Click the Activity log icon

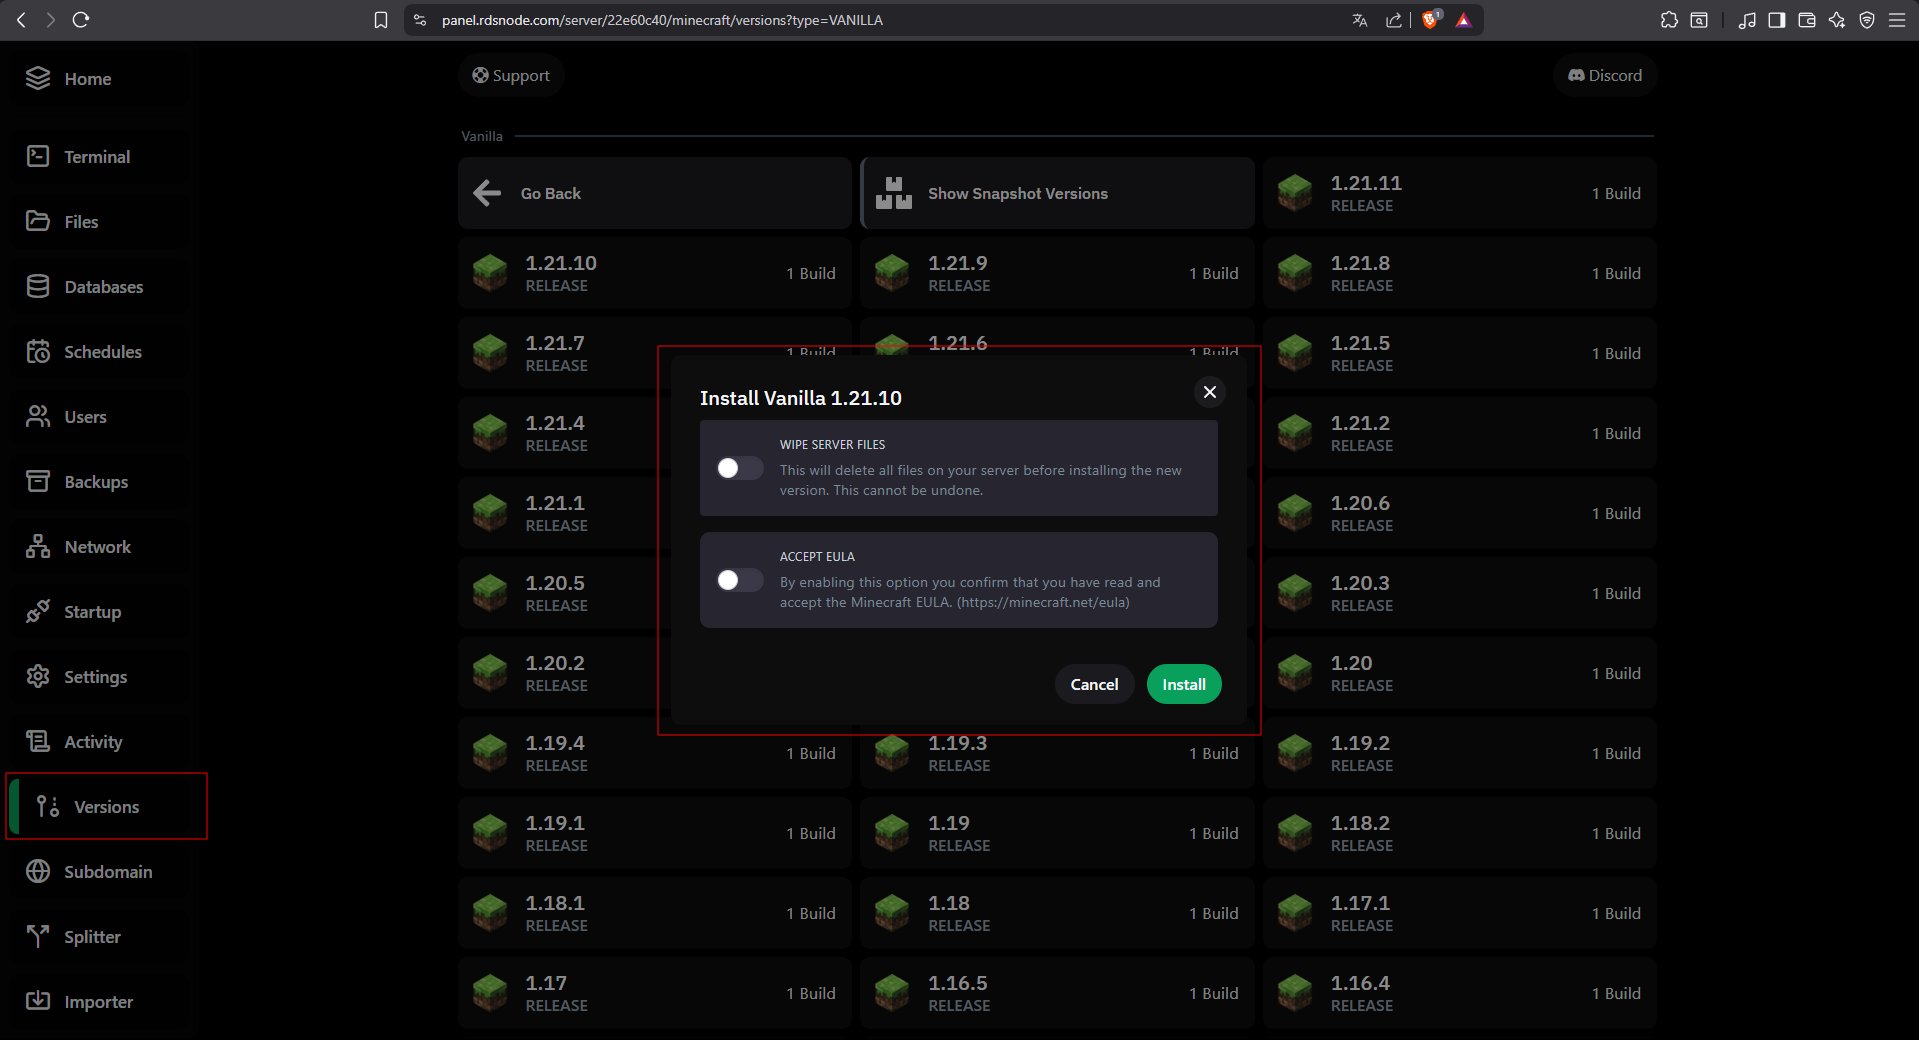(x=38, y=742)
